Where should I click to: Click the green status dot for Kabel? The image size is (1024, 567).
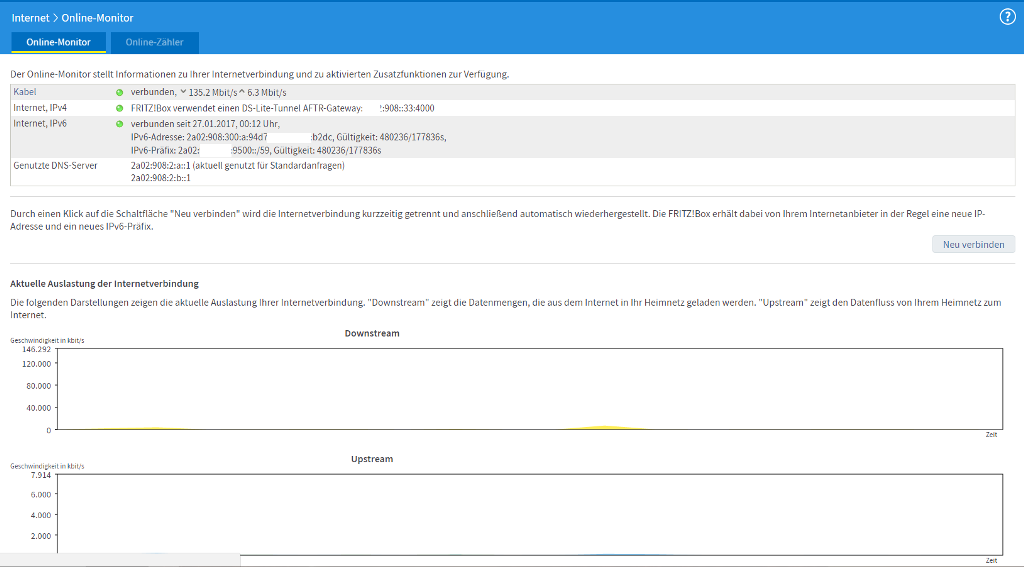click(120, 92)
